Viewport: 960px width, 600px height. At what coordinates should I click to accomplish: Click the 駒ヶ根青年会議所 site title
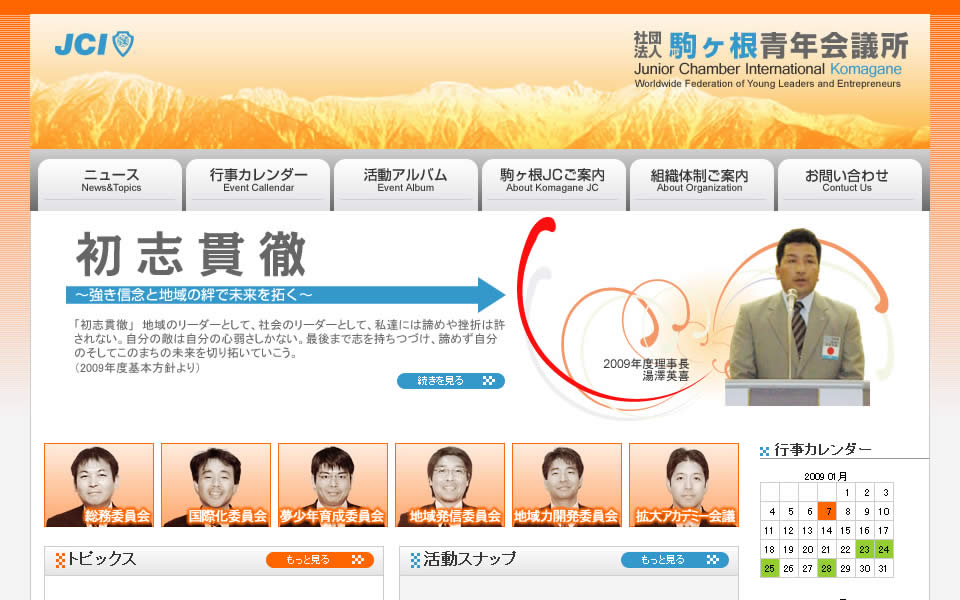[x=771, y=46]
